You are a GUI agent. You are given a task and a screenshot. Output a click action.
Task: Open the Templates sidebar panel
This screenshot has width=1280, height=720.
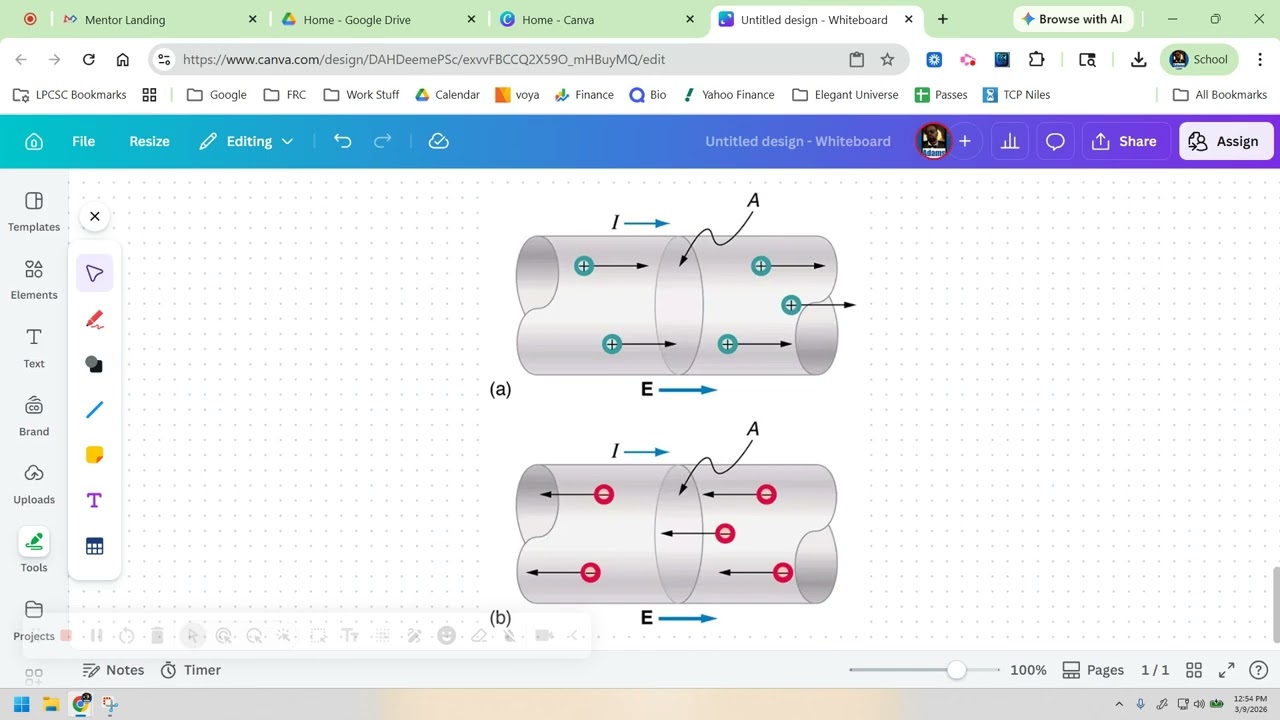[34, 212]
